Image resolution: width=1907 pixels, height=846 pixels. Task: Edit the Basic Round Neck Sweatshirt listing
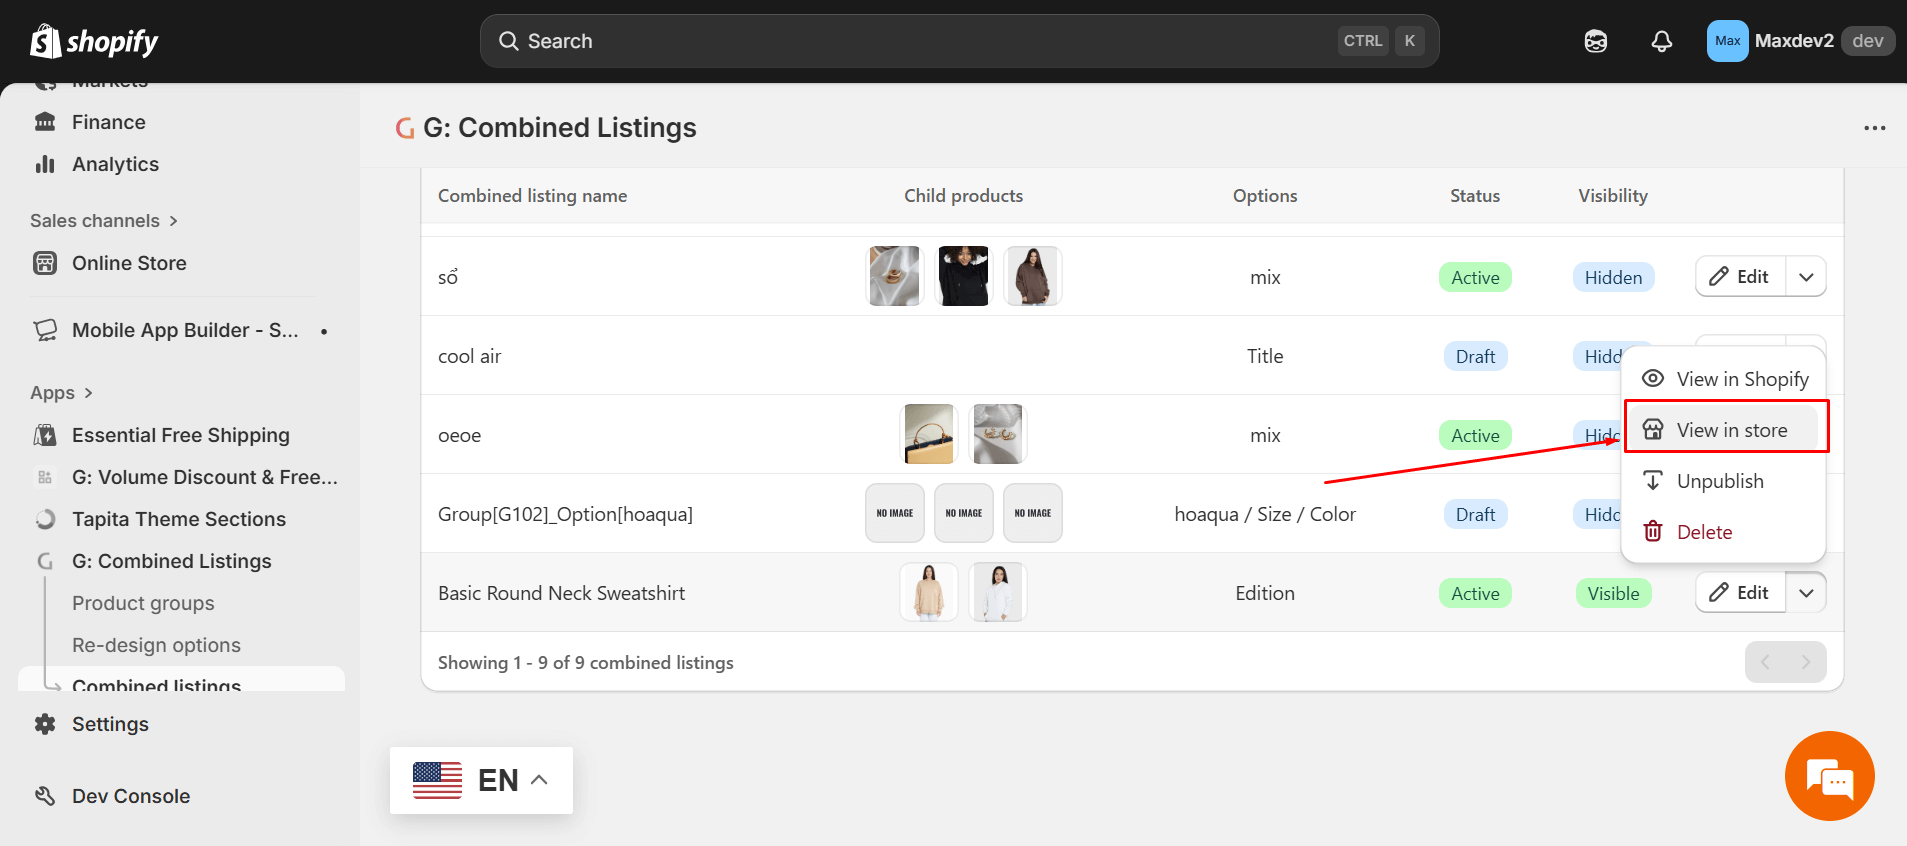click(1740, 593)
